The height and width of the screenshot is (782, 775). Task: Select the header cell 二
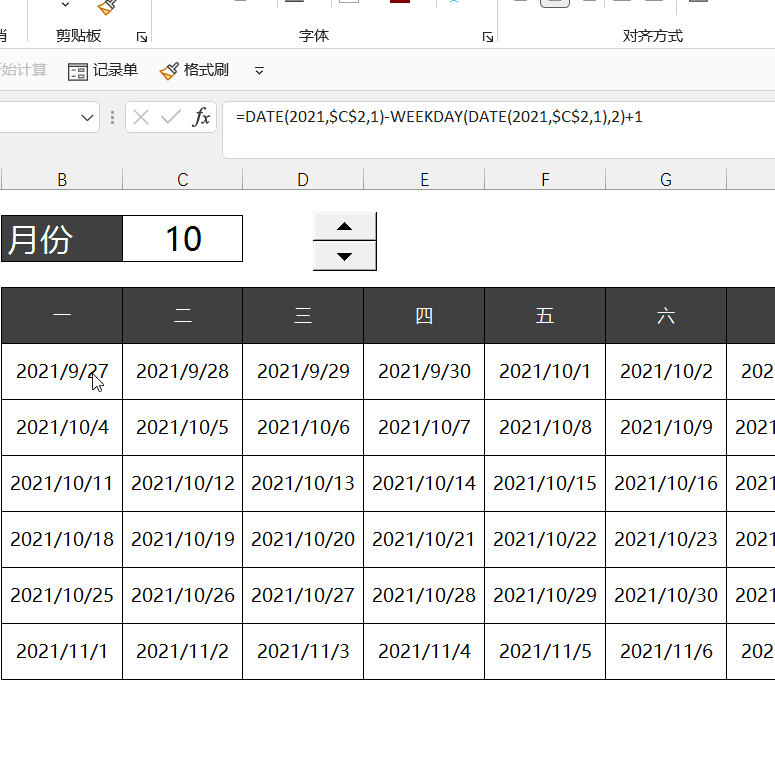pos(183,316)
